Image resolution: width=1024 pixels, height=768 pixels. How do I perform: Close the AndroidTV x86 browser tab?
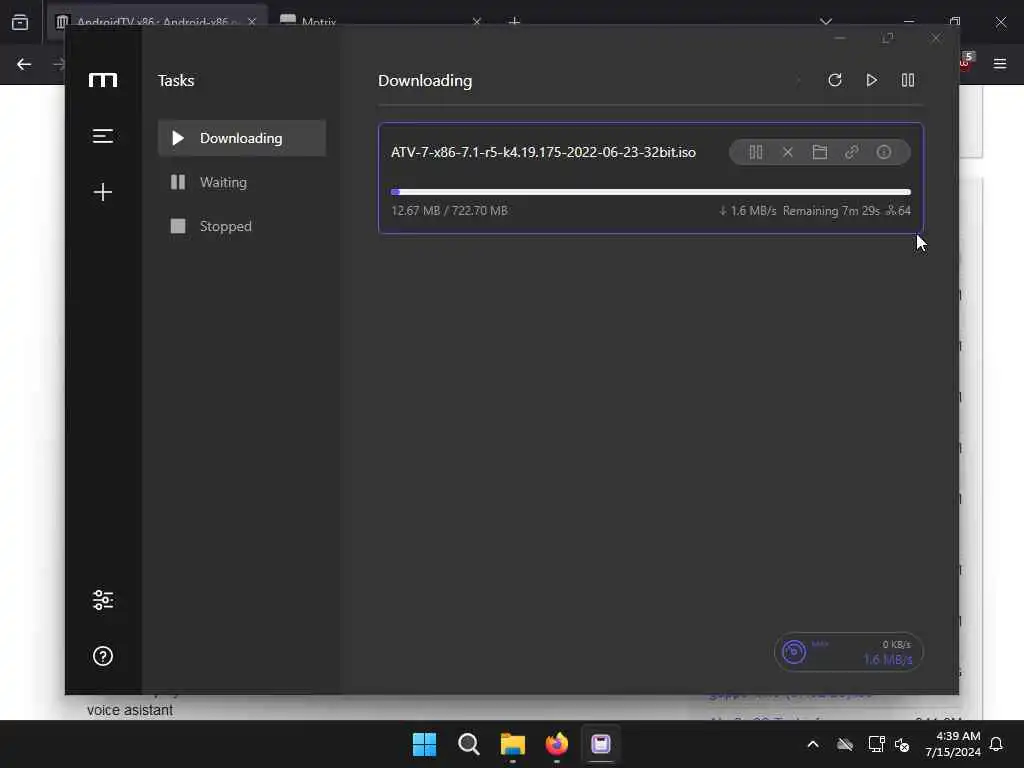point(252,22)
